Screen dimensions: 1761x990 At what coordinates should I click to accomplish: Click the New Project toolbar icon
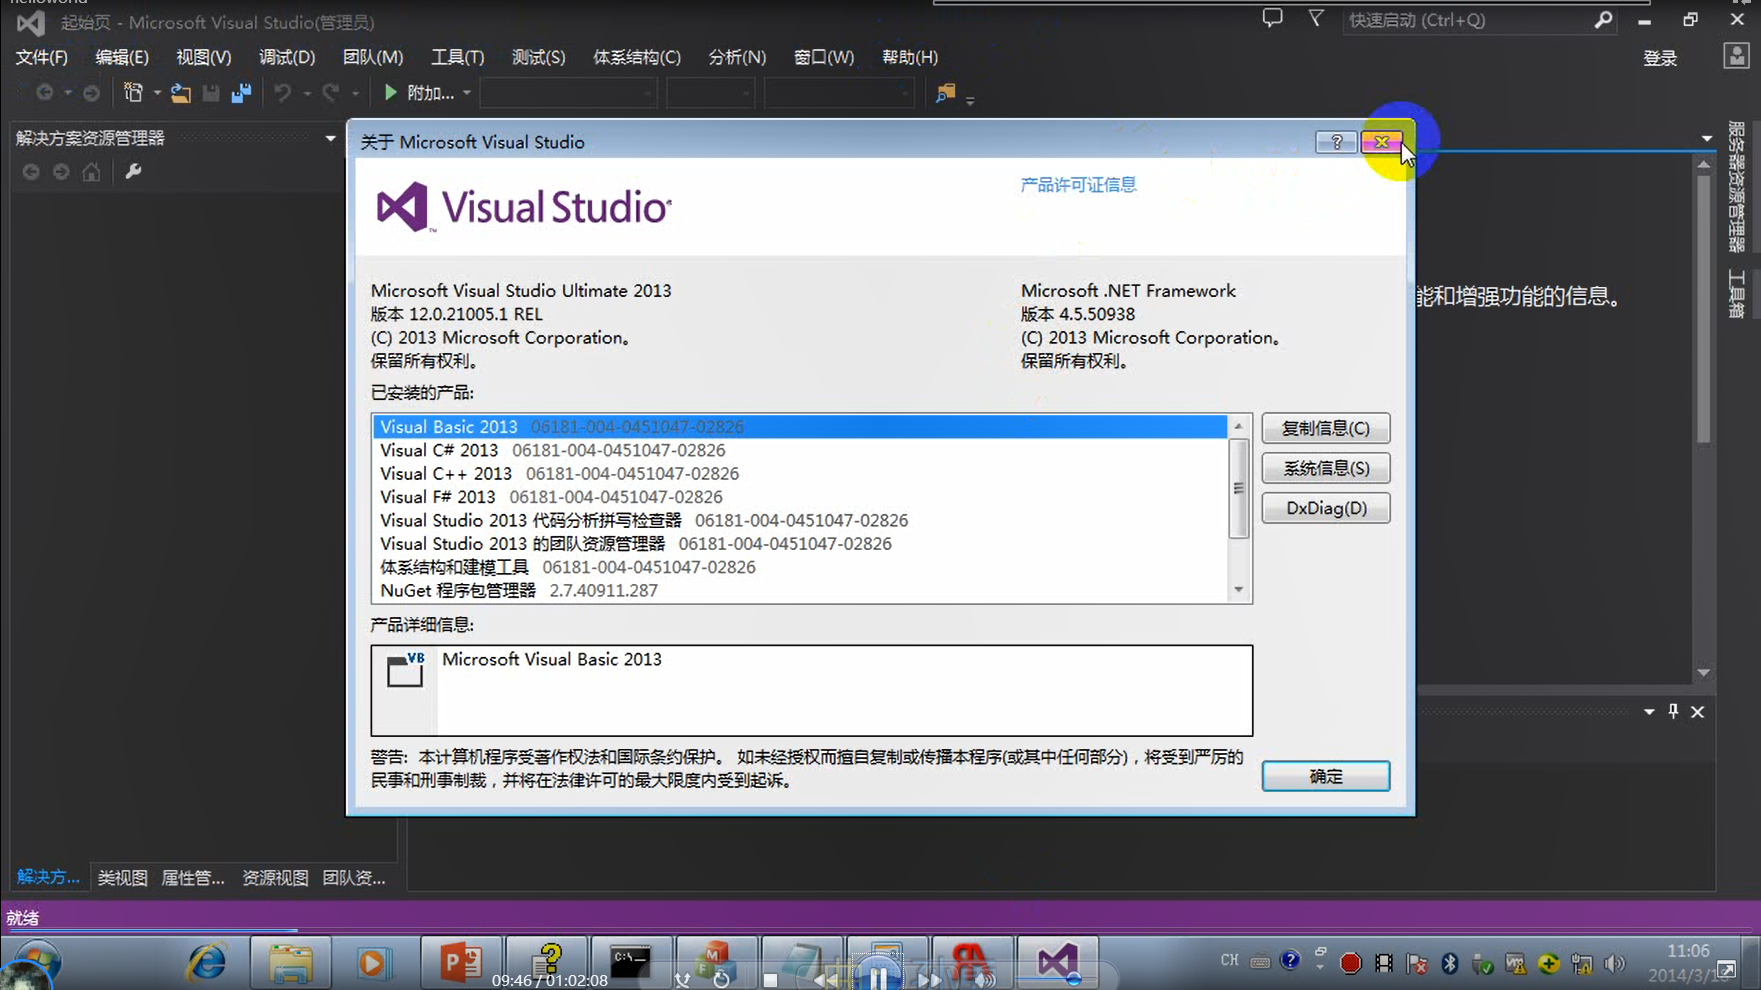(x=133, y=93)
